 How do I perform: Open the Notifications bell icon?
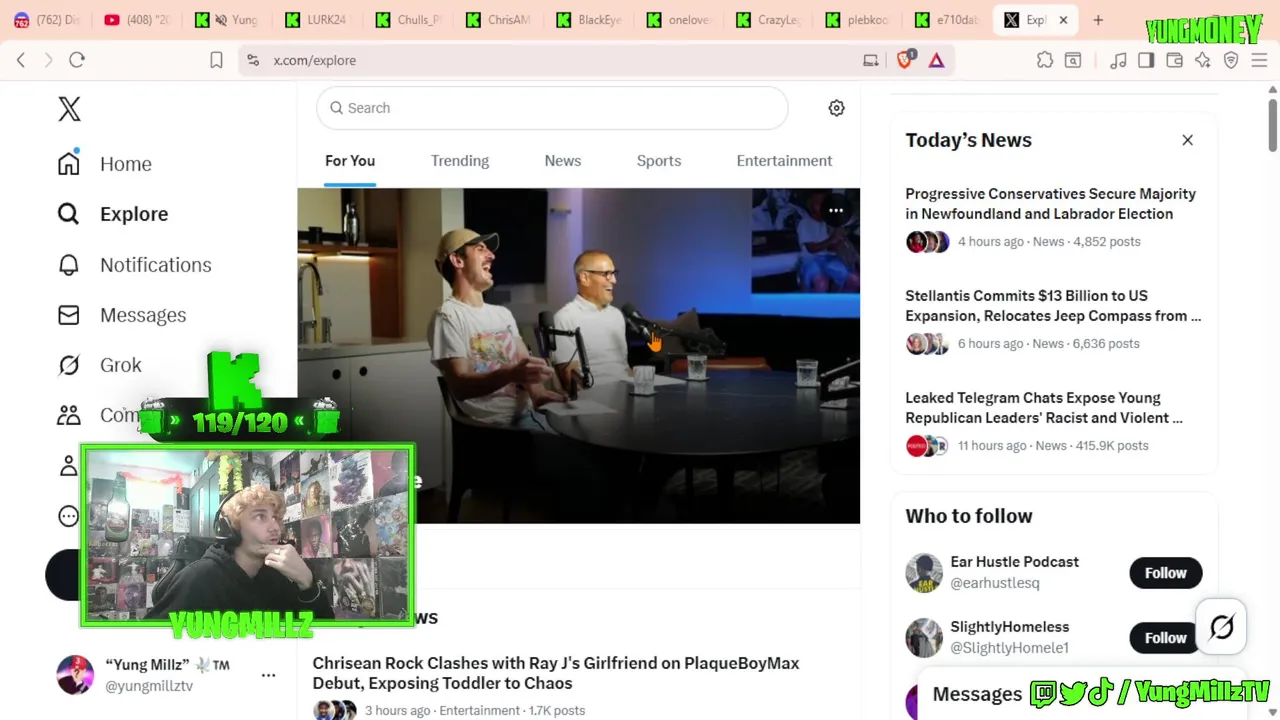[68, 265]
